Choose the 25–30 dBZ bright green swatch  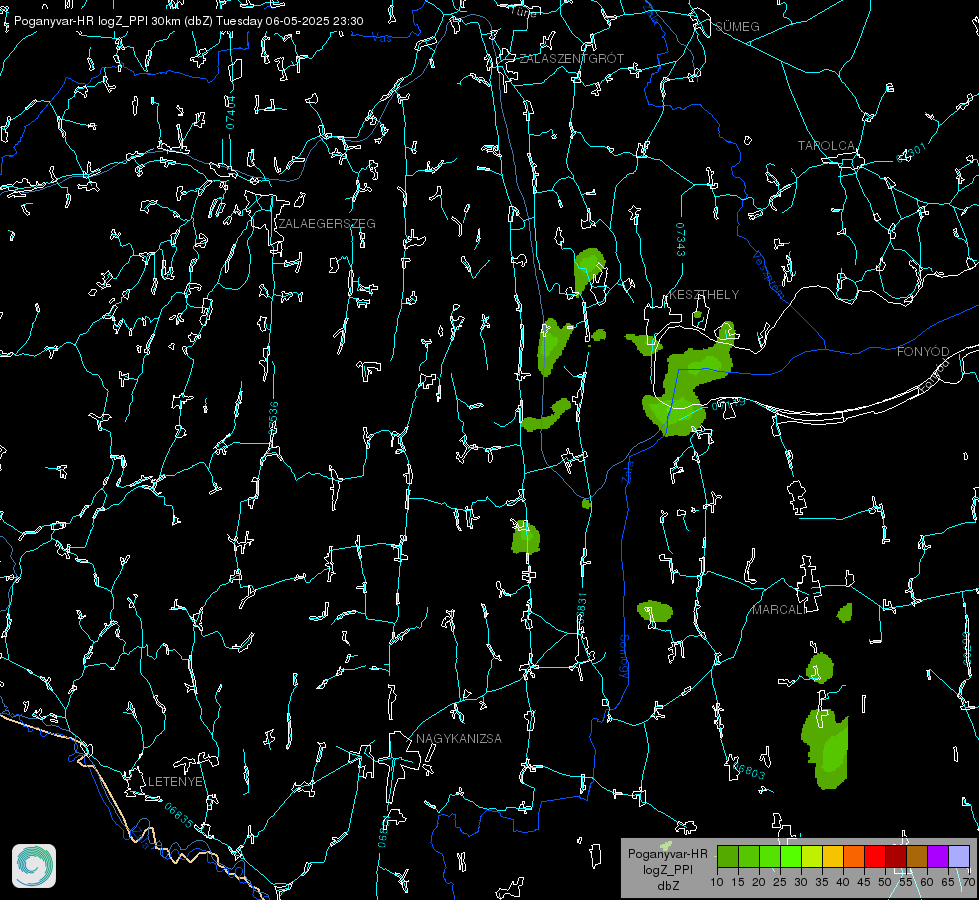pos(791,856)
